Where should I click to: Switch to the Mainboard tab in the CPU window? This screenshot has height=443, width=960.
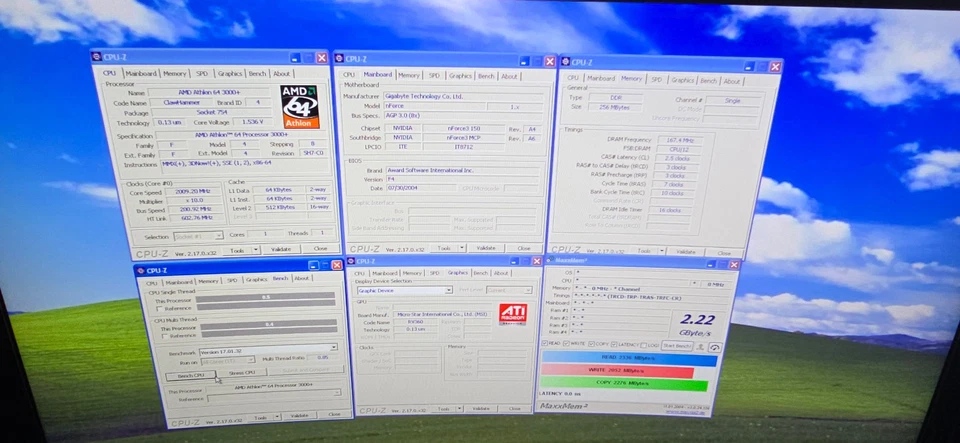[141, 73]
